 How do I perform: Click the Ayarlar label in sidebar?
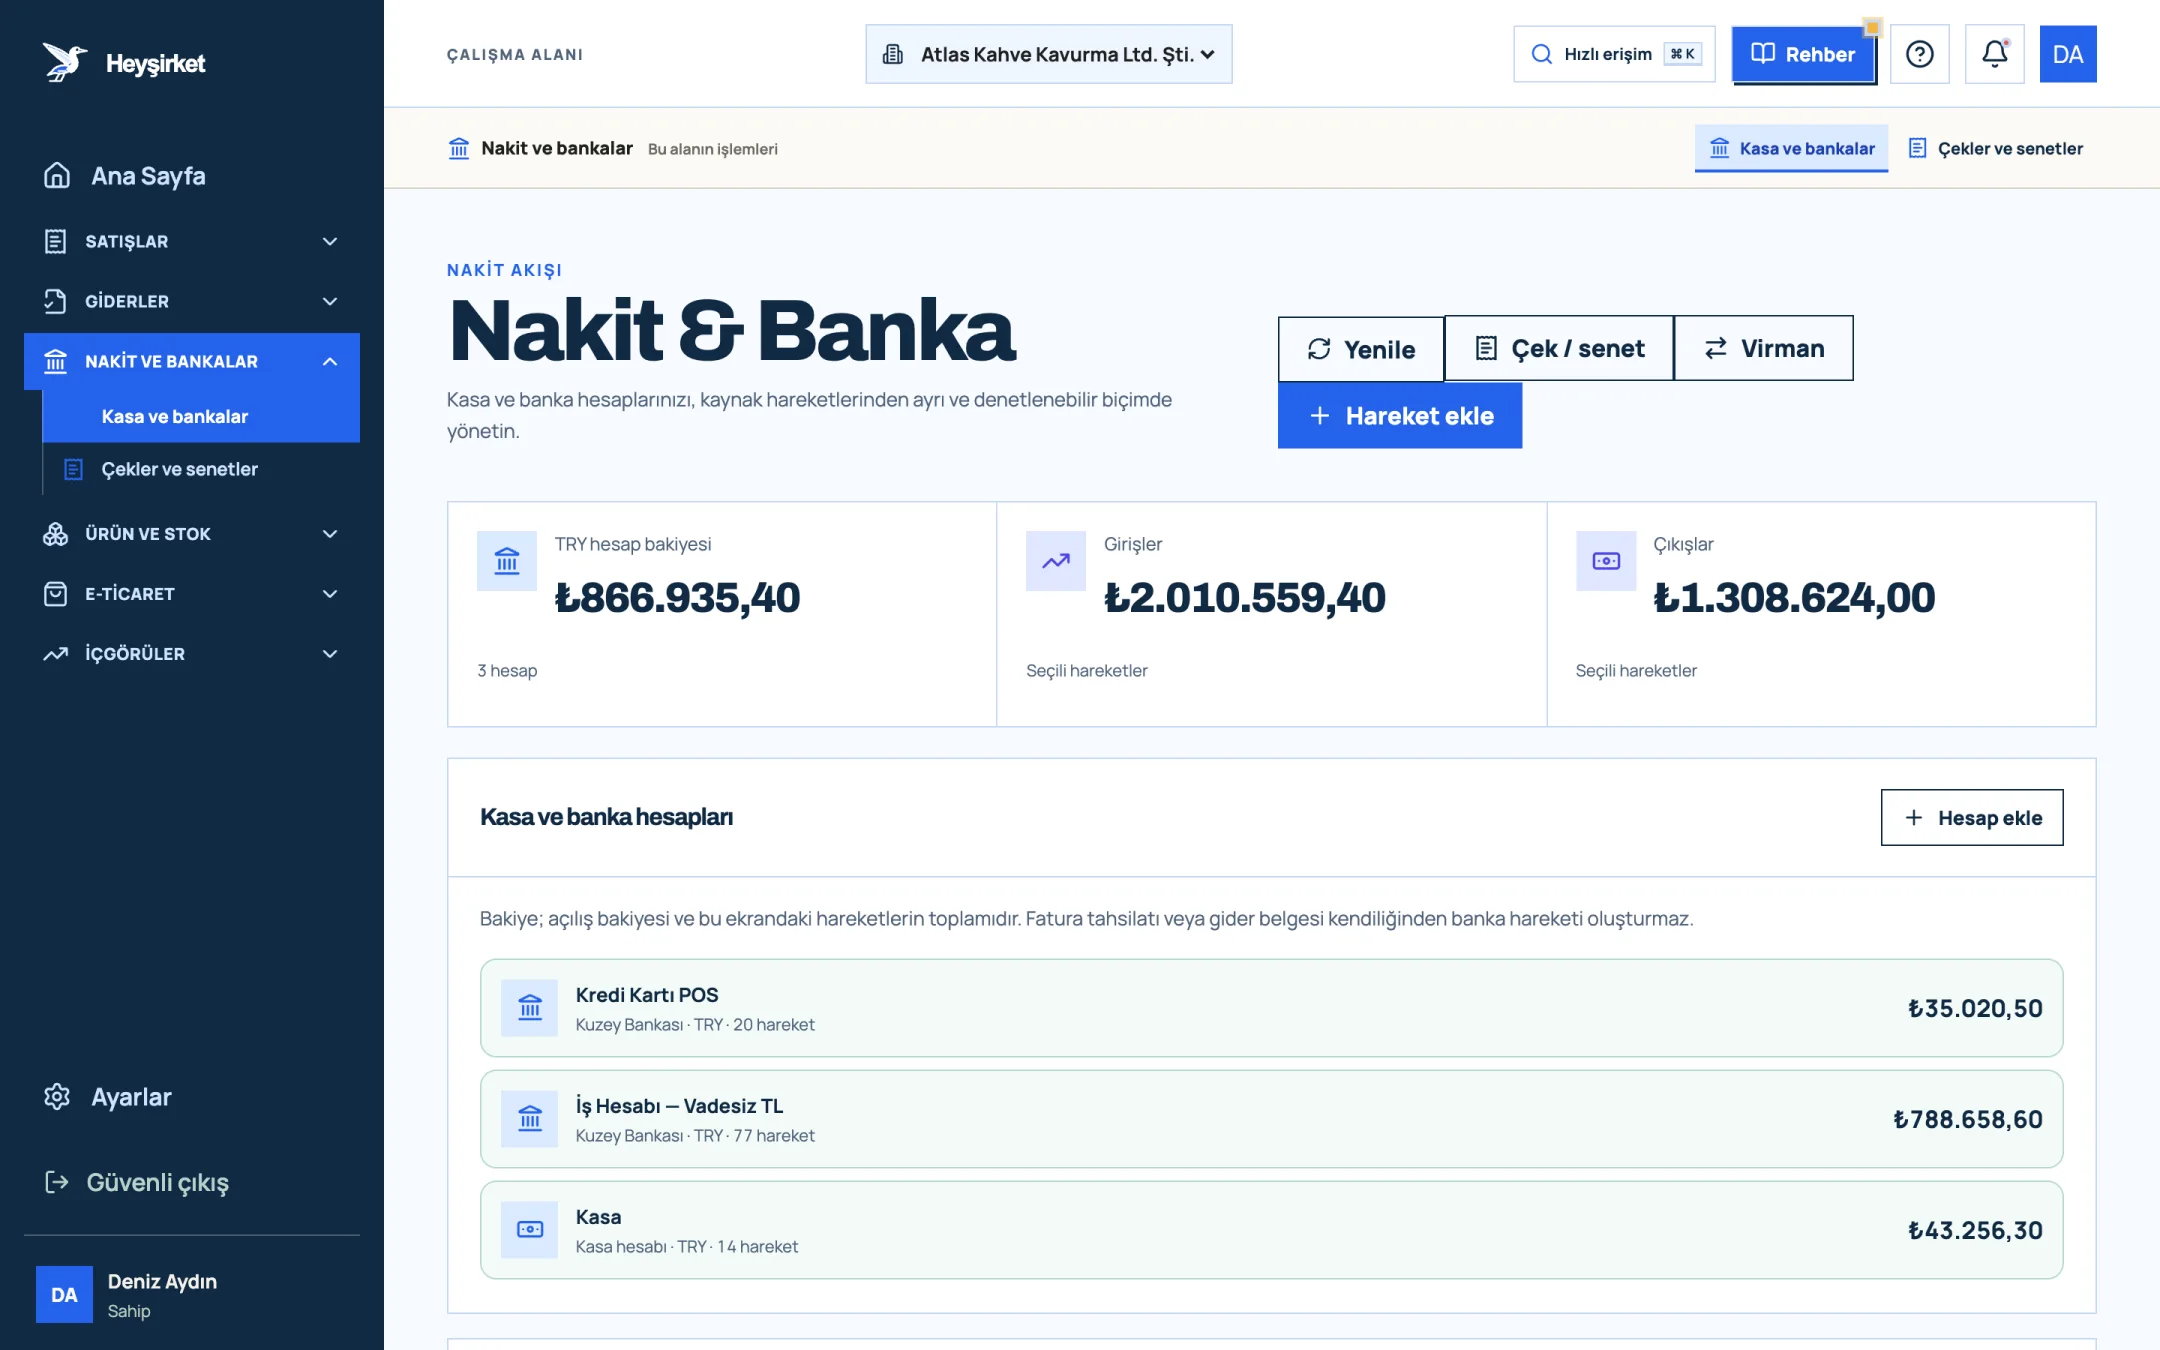click(131, 1097)
